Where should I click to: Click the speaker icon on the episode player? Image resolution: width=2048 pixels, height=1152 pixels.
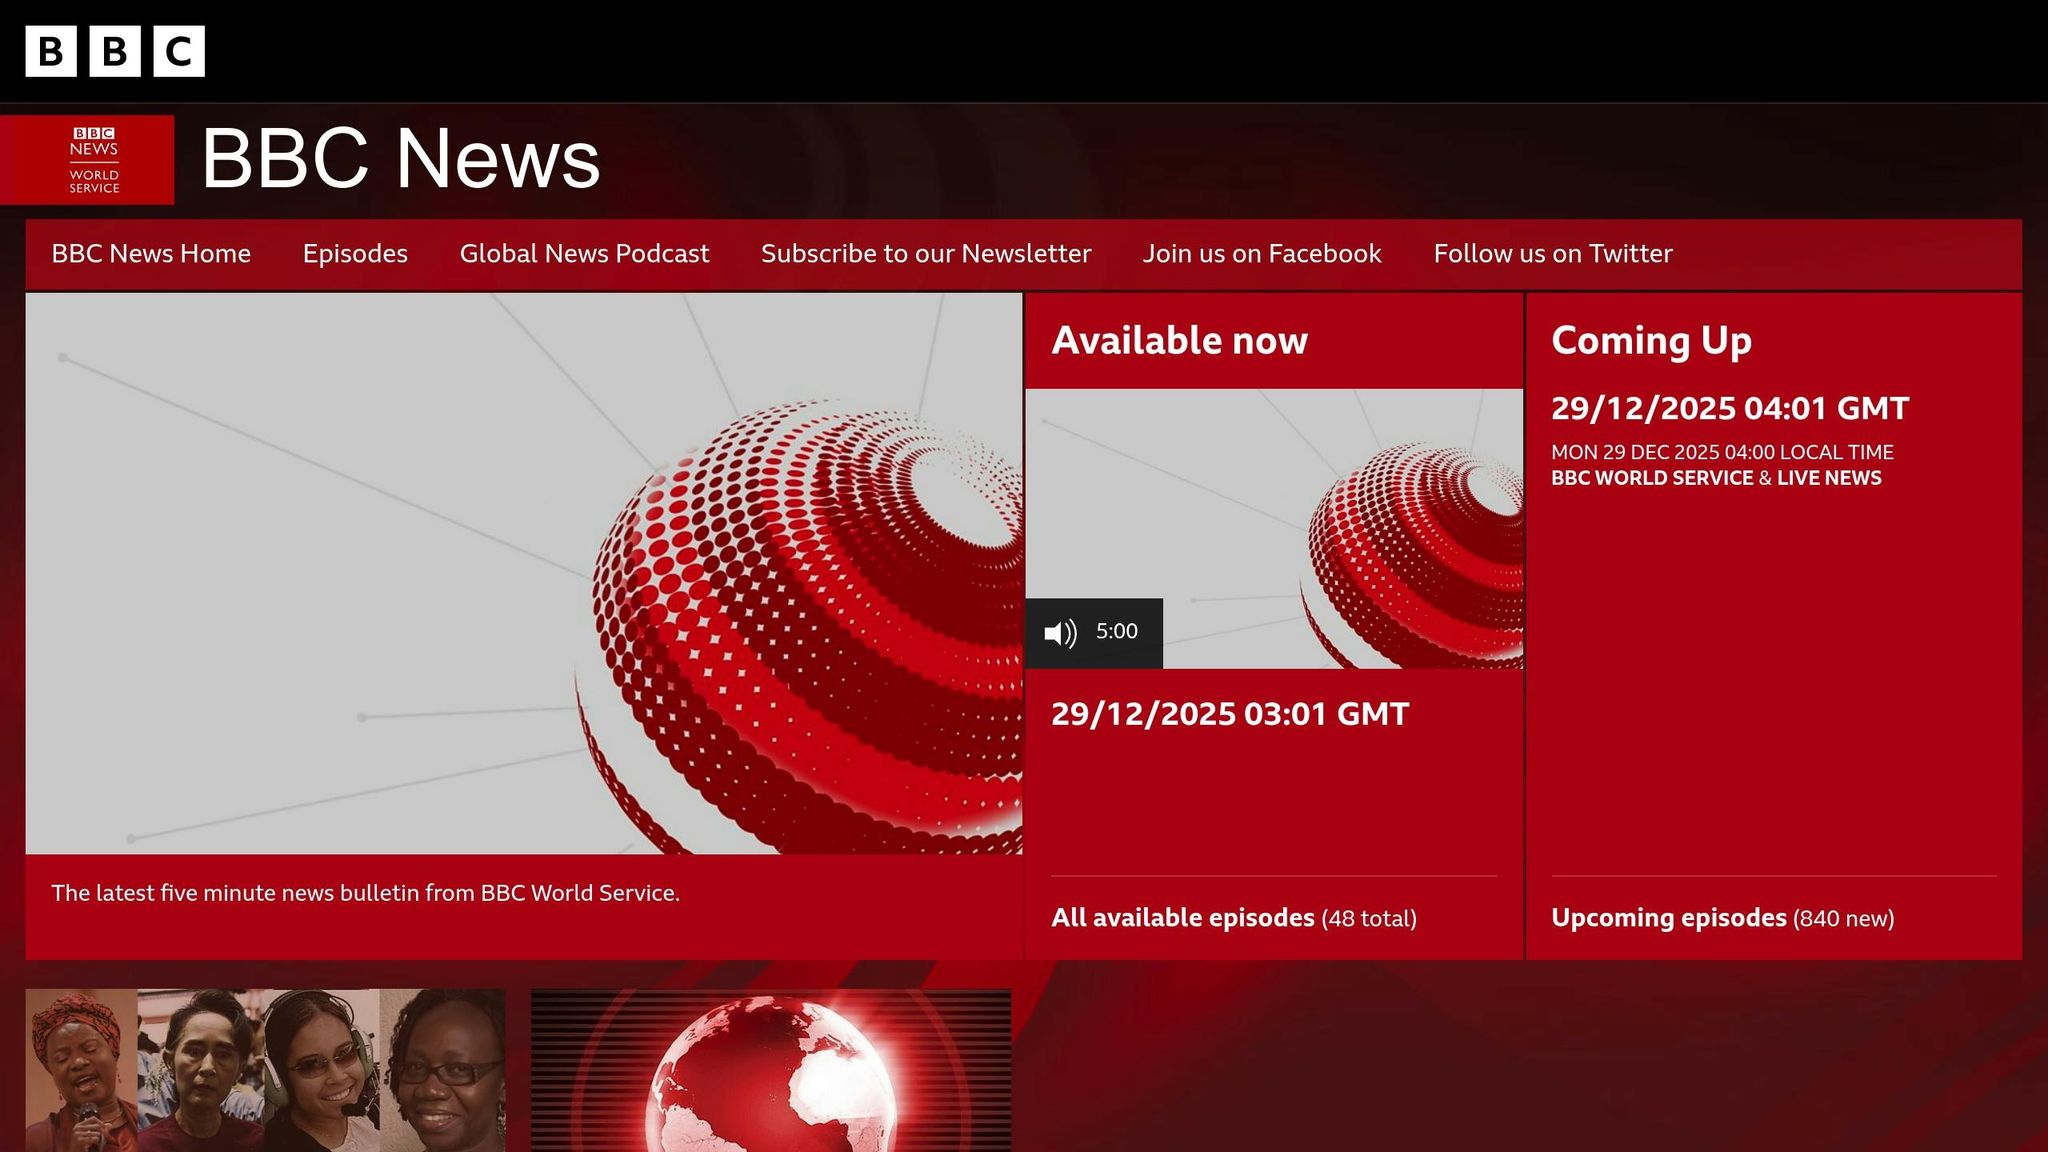(1060, 631)
